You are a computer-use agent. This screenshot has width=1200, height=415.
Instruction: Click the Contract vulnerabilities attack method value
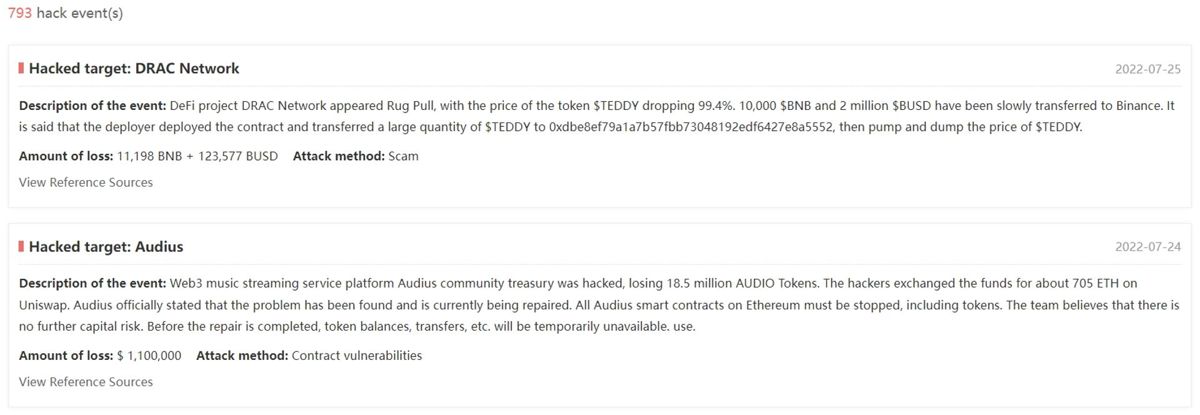click(356, 356)
